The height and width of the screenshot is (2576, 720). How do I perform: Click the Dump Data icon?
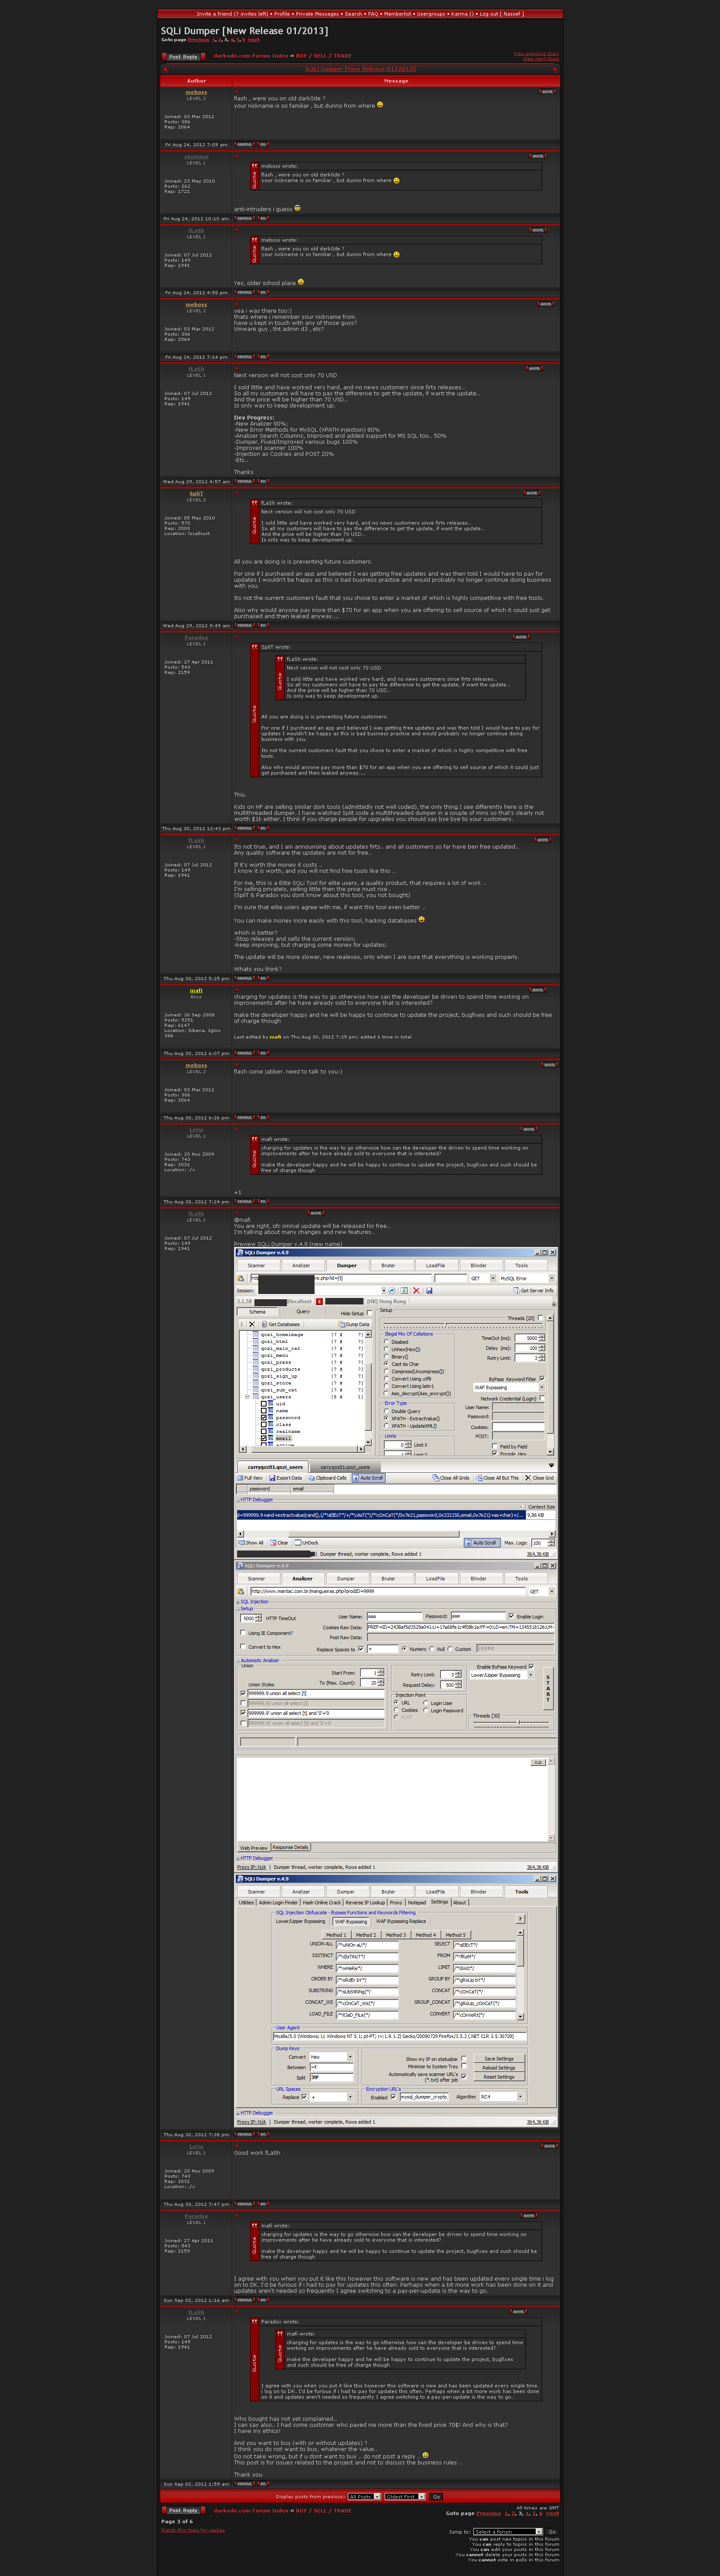click(341, 1324)
